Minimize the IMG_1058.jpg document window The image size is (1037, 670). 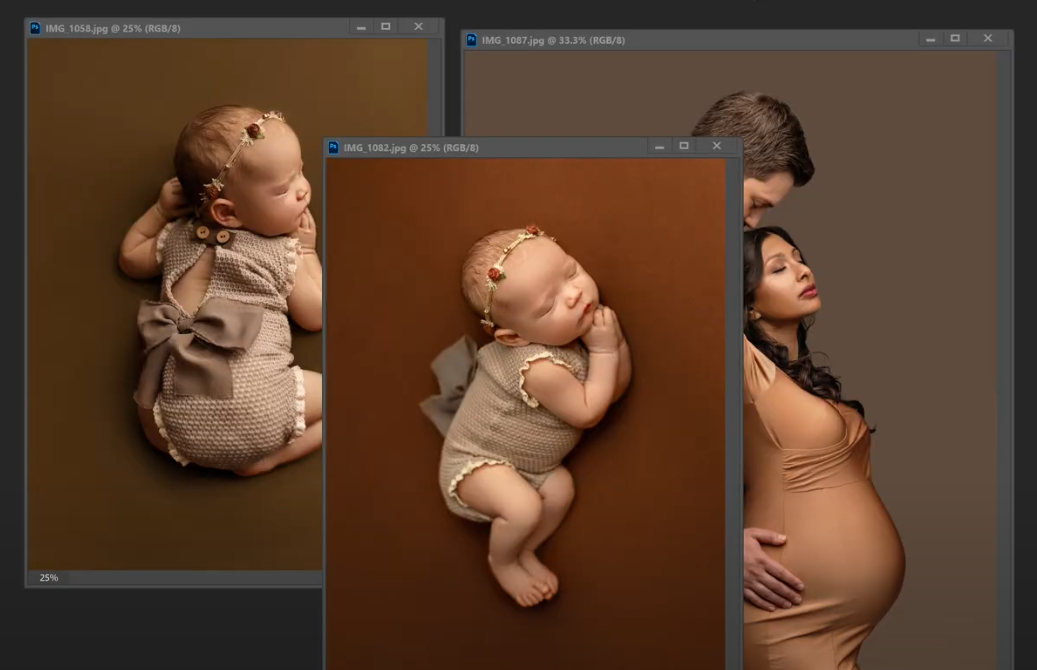[x=361, y=27]
